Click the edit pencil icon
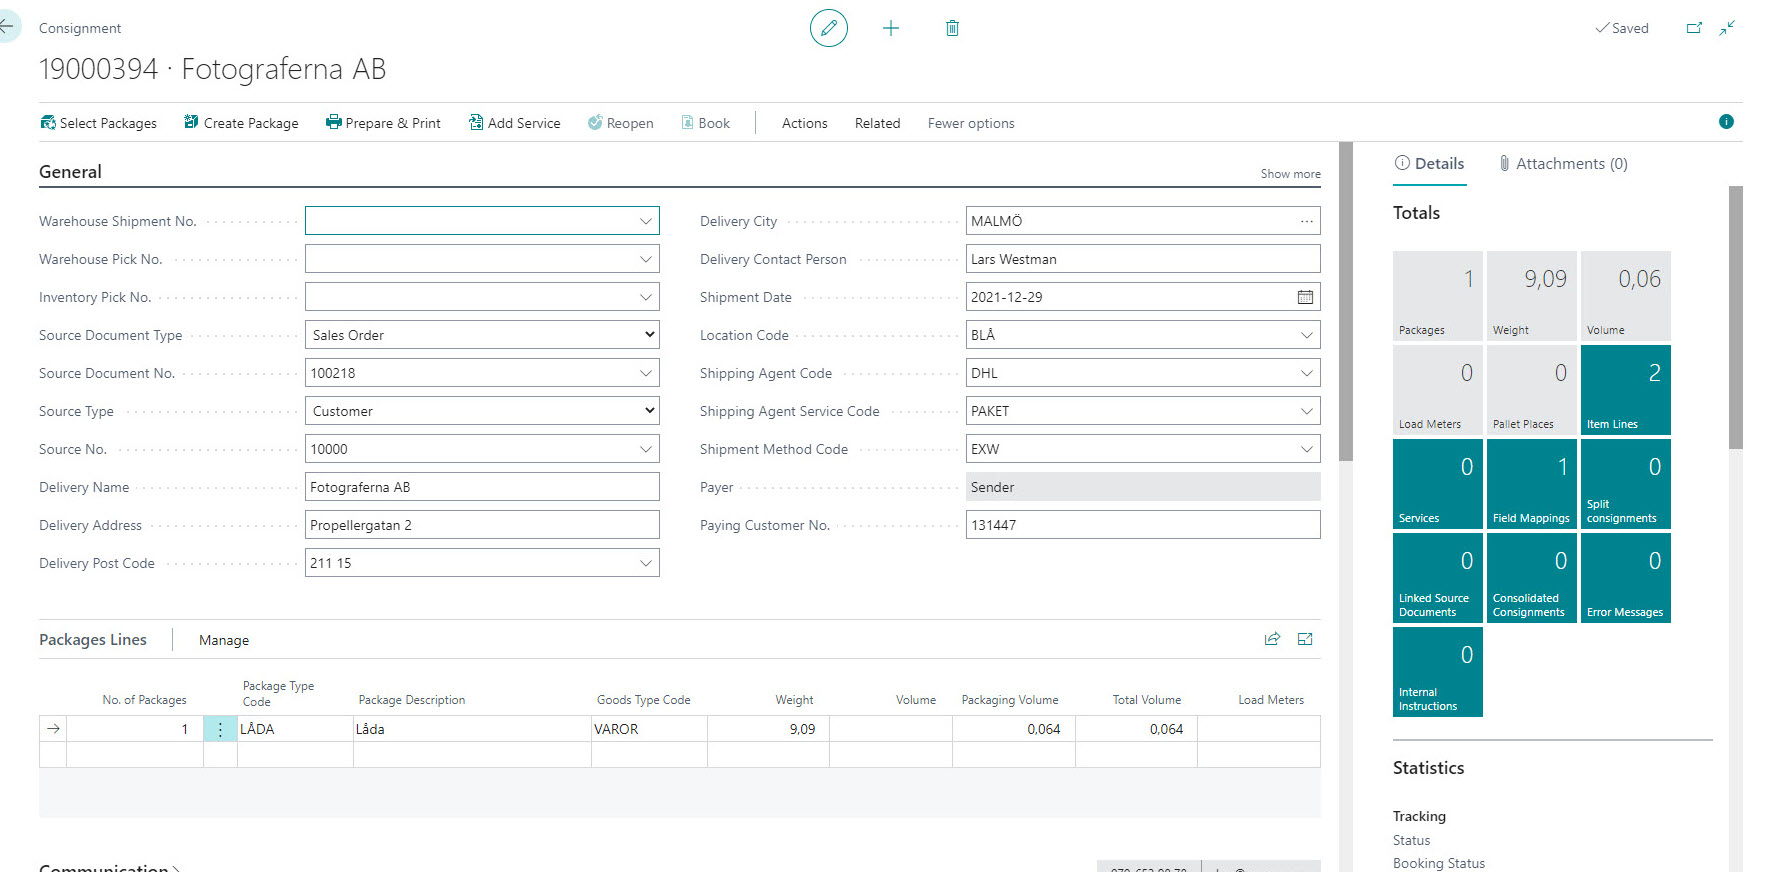The image size is (1766, 872). 829,28
